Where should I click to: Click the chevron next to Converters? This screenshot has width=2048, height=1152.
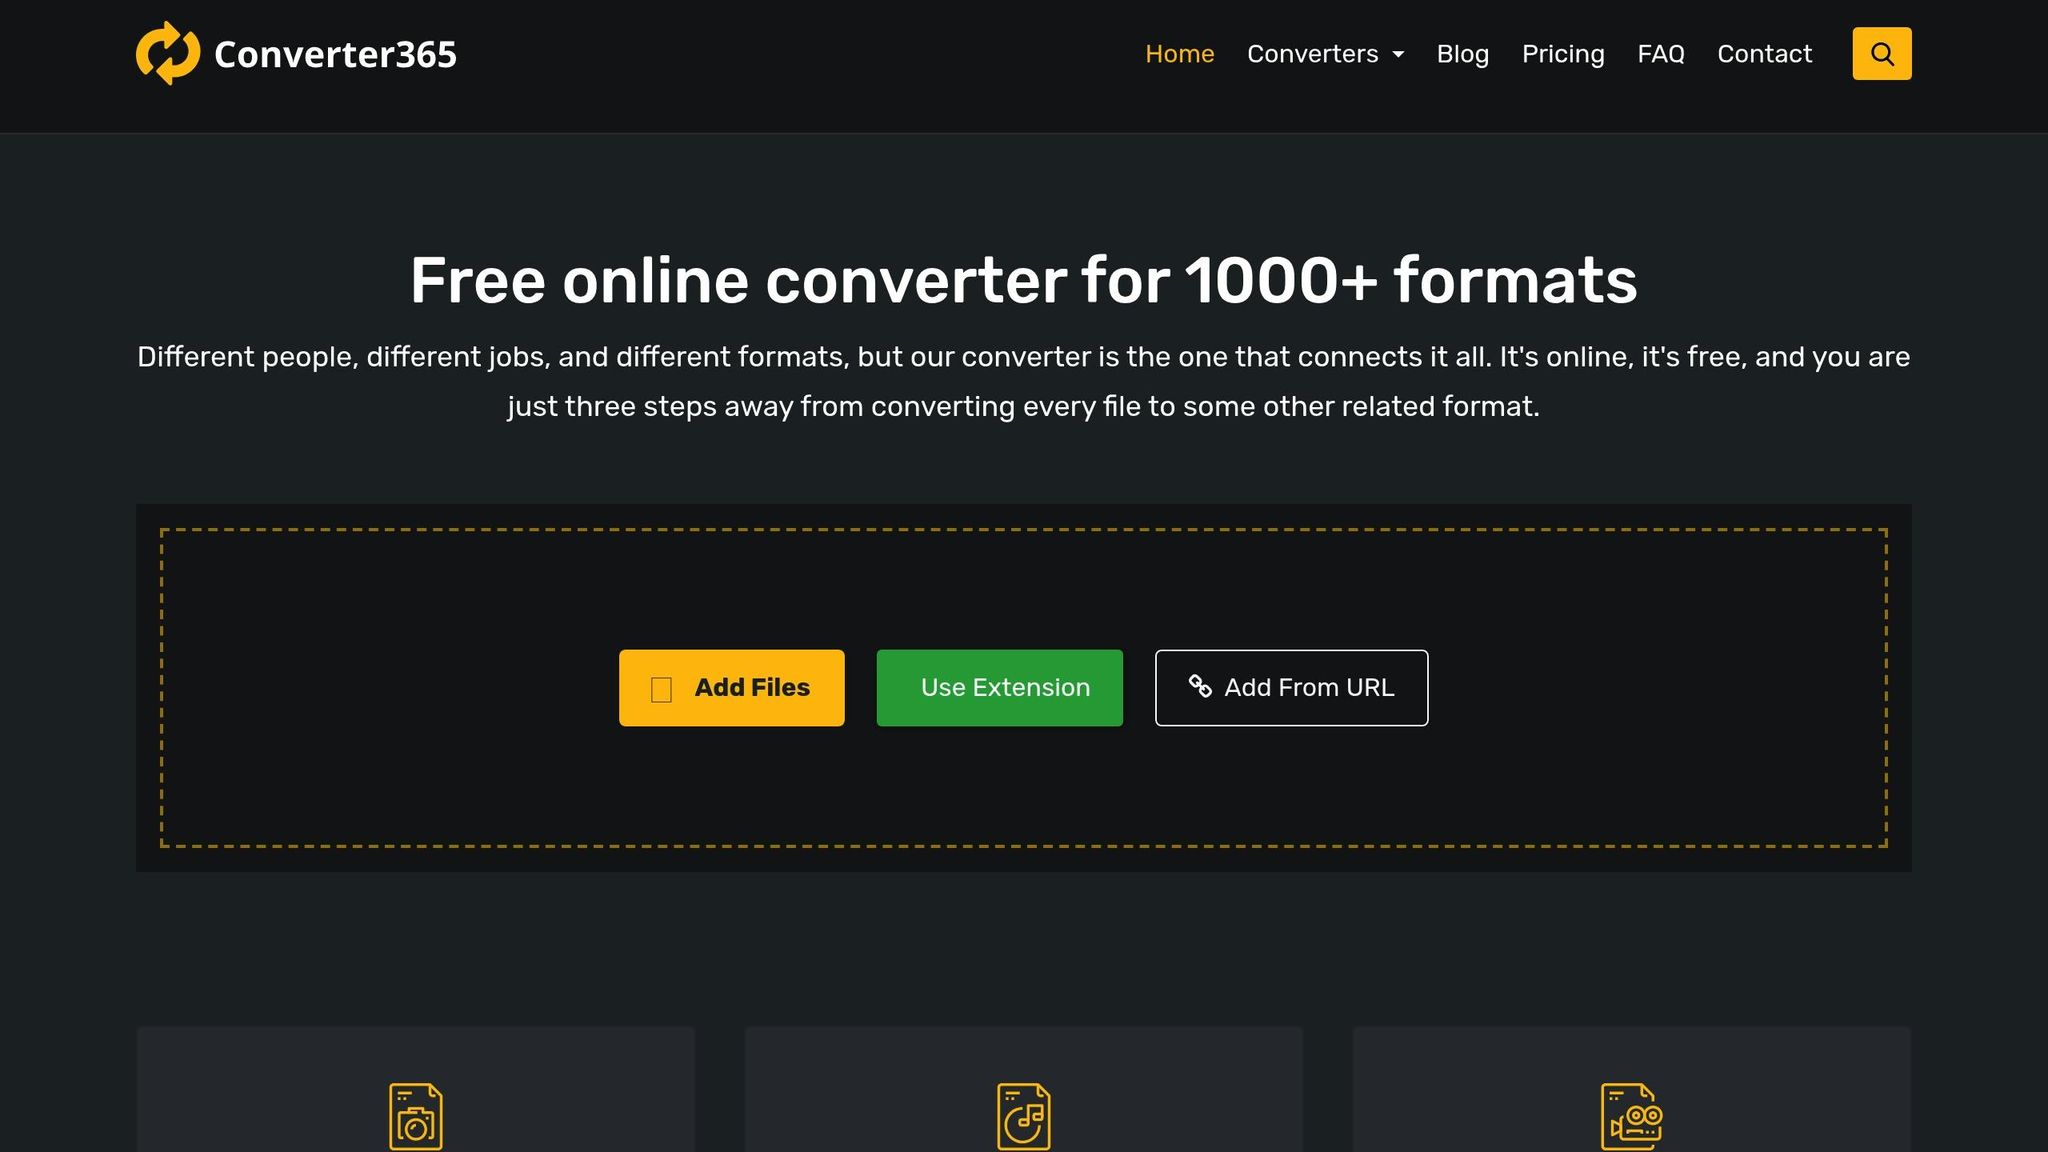pos(1398,55)
